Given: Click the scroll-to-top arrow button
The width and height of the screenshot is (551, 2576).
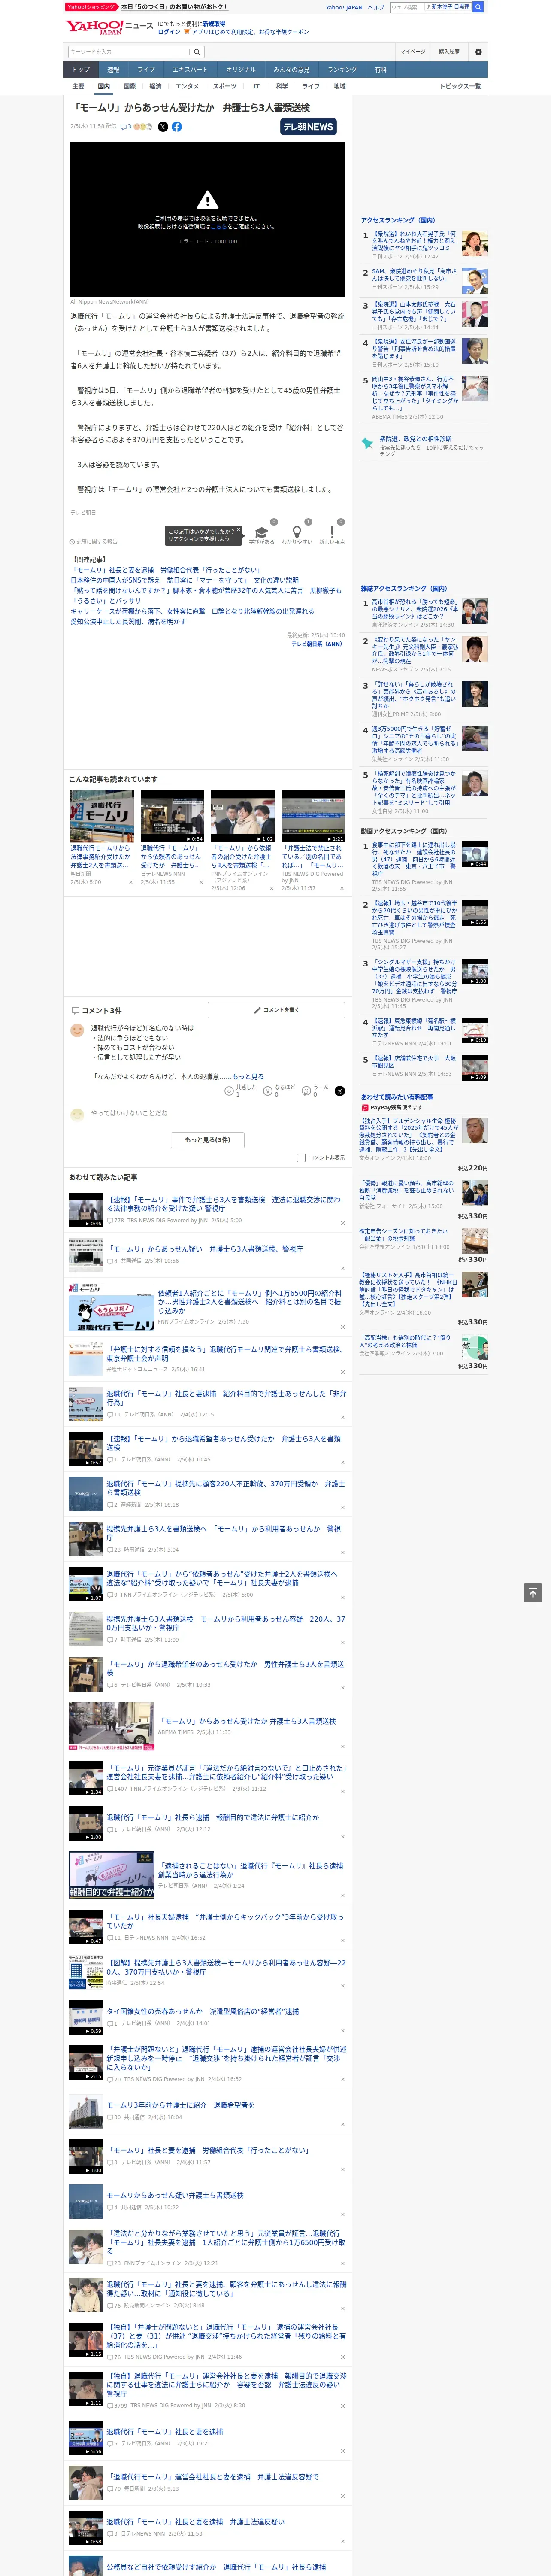Looking at the screenshot, I should [x=532, y=1592].
